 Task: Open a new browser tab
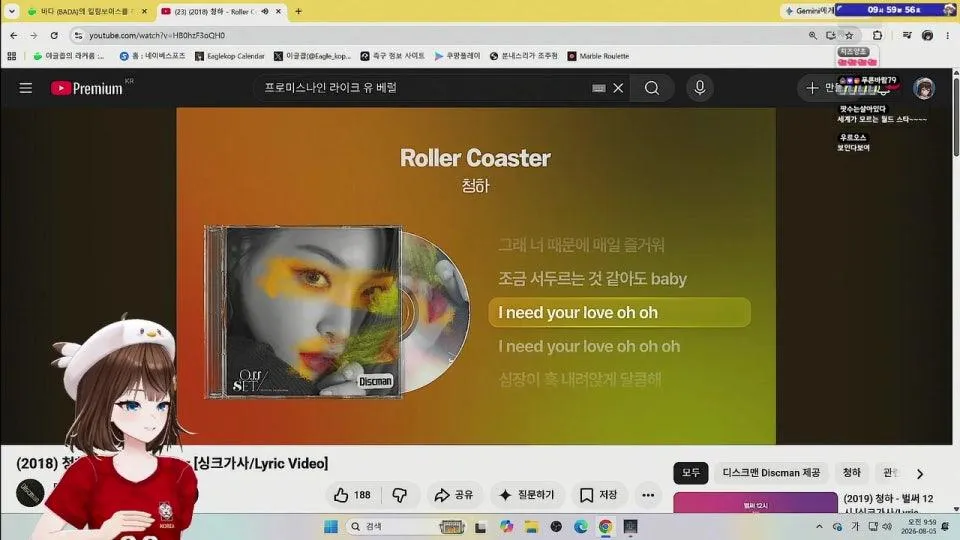pos(298,11)
